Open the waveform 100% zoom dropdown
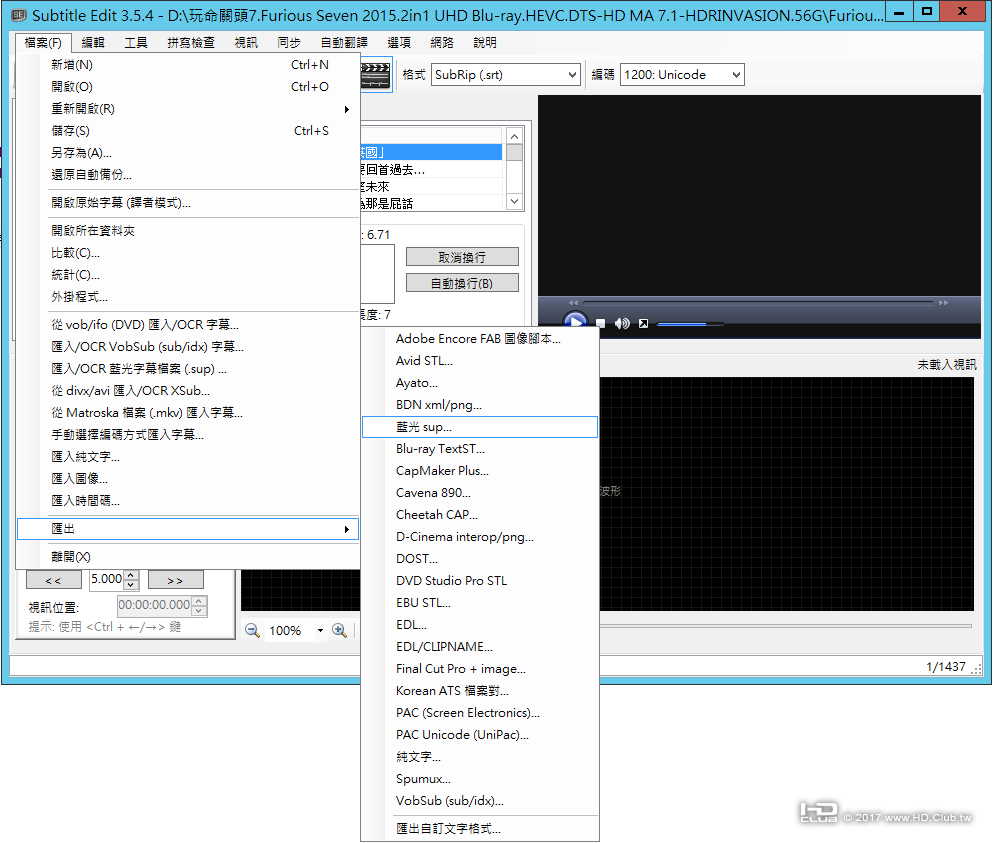Viewport: 994px width, 843px height. [320, 631]
